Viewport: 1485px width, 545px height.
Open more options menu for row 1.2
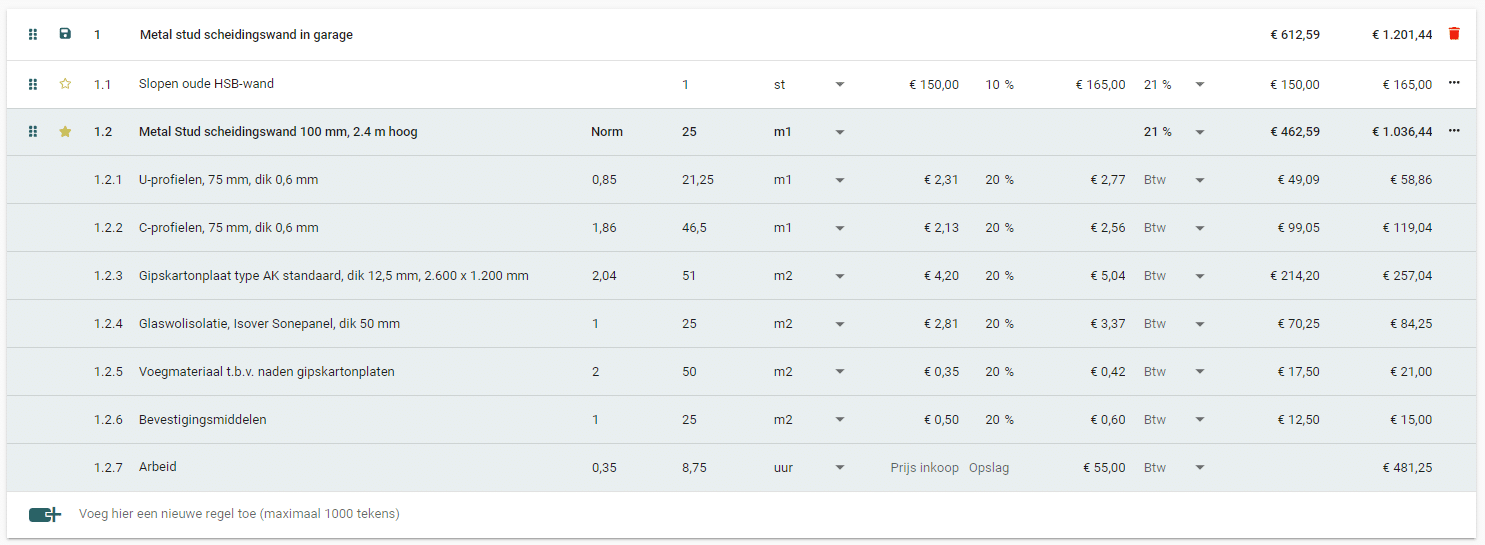(1454, 131)
